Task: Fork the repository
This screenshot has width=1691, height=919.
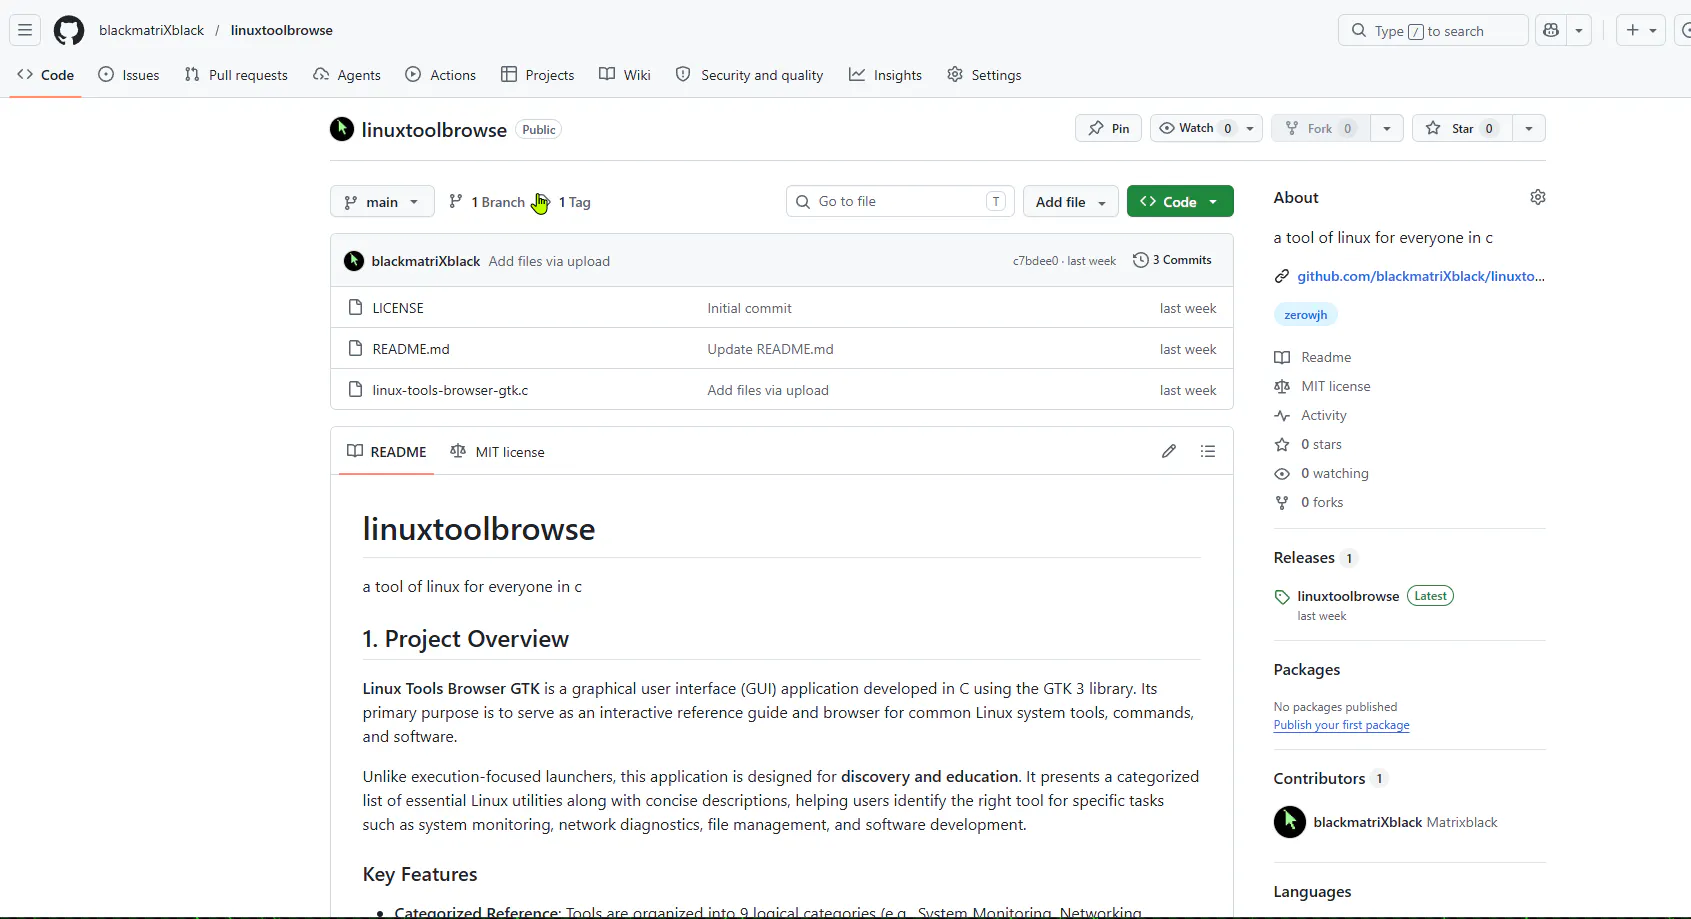Action: 1320,128
